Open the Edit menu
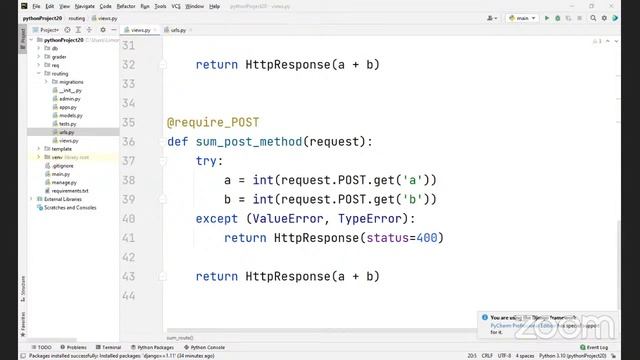Image resolution: width=640 pixels, height=360 pixels. pyautogui.click(x=49, y=6)
